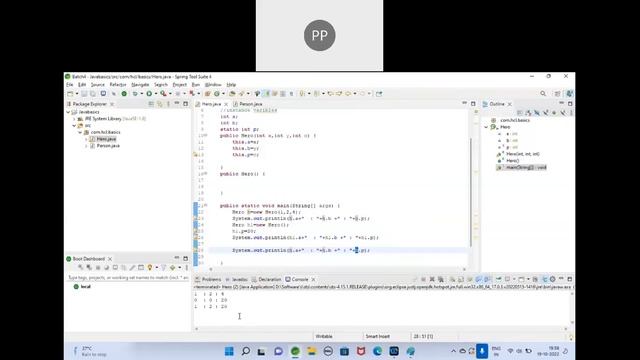The height and width of the screenshot is (360, 640).
Task: Open the Navigate menu
Action: [x=140, y=84]
